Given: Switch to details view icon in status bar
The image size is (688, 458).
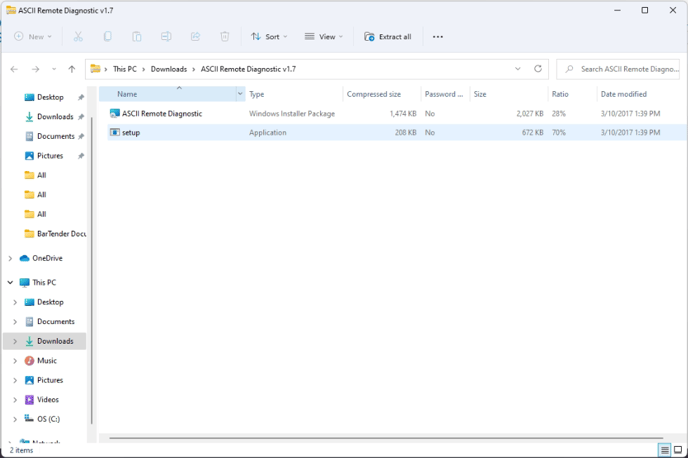Looking at the screenshot, I should pyautogui.click(x=665, y=450).
